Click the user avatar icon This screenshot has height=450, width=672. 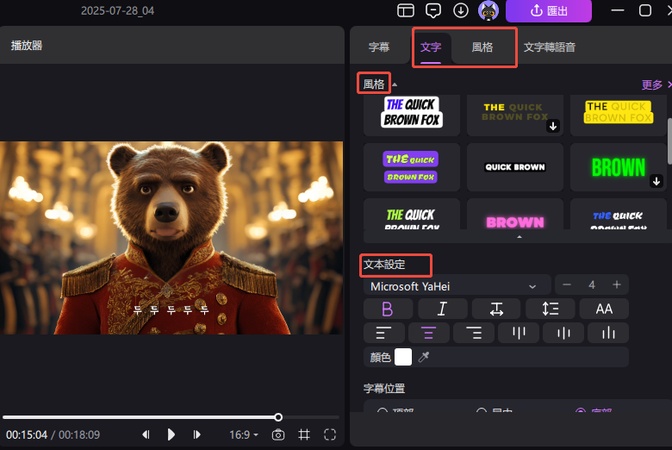pyautogui.click(x=488, y=11)
